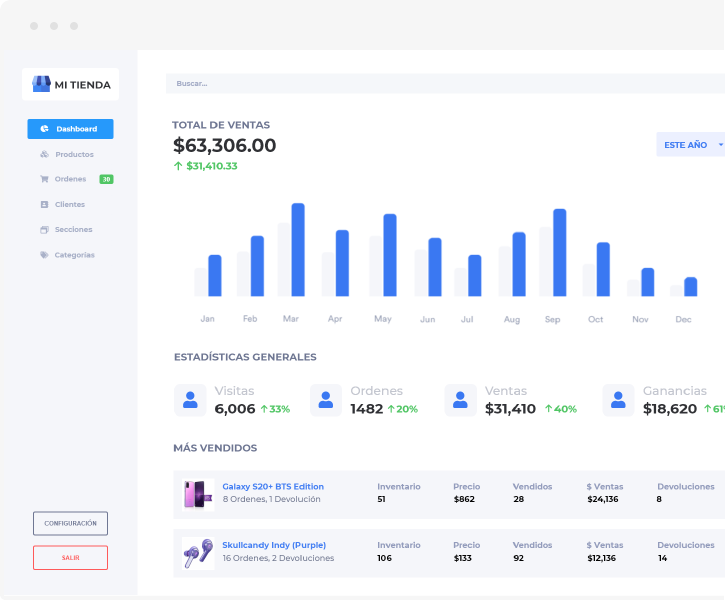
Task: Click the blue March sales bar
Action: coord(298,249)
